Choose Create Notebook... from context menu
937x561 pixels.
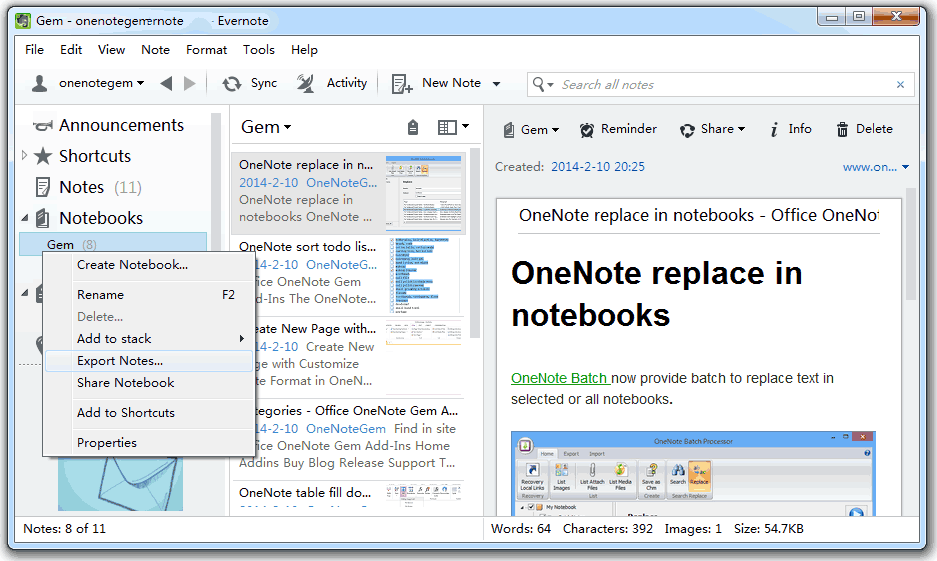pos(149,265)
